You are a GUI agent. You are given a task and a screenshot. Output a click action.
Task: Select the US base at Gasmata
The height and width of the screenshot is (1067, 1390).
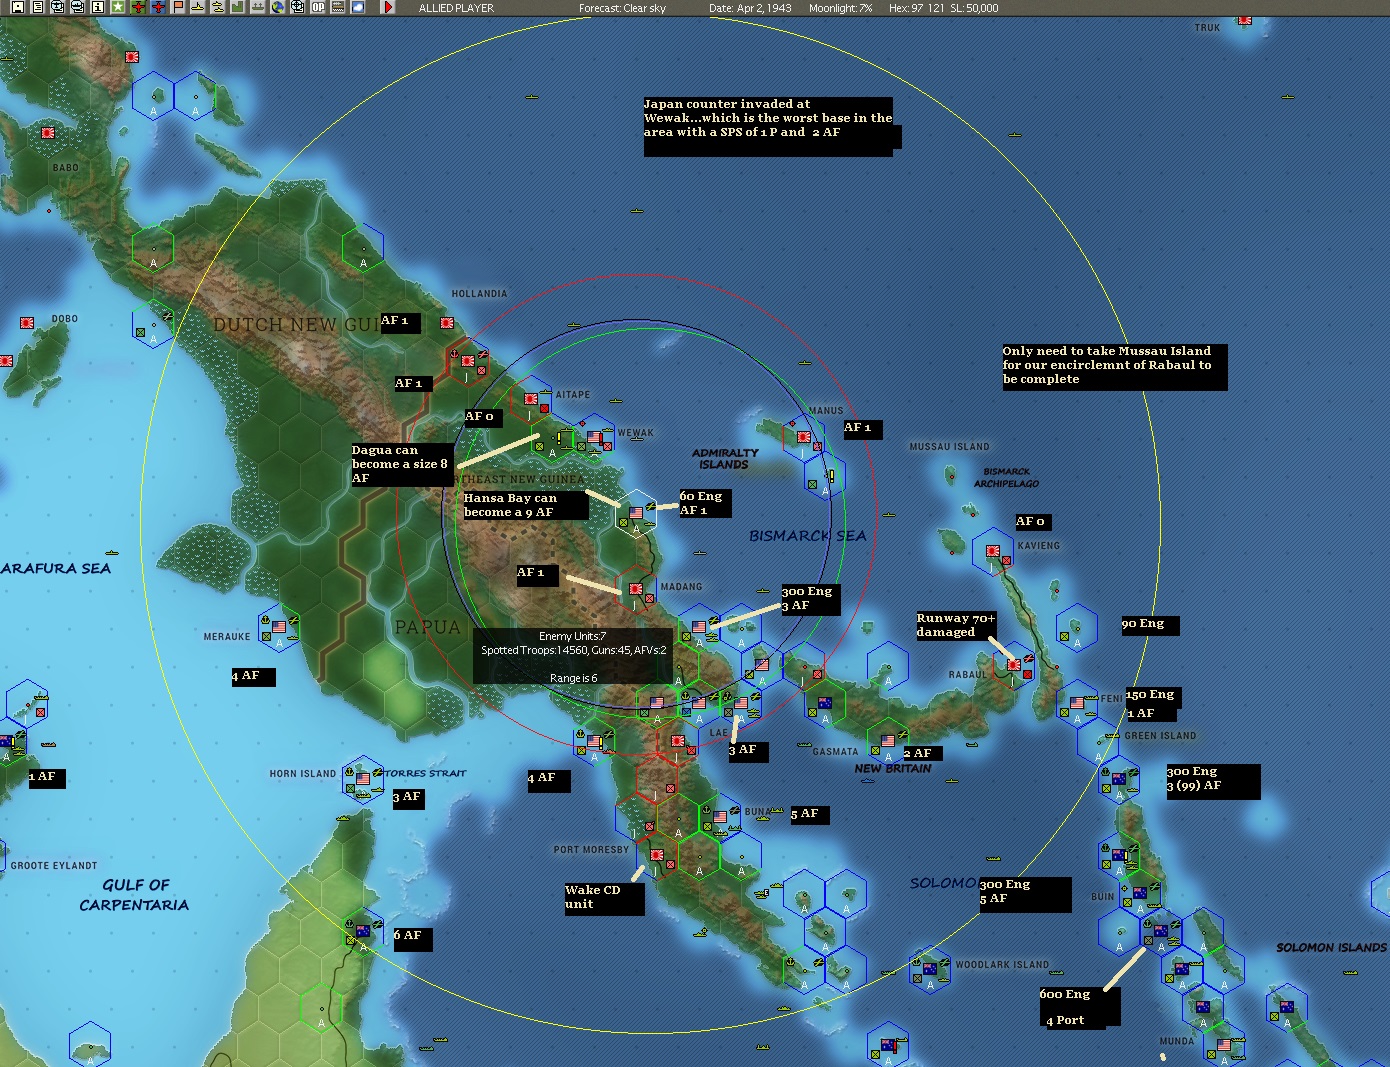click(x=888, y=741)
